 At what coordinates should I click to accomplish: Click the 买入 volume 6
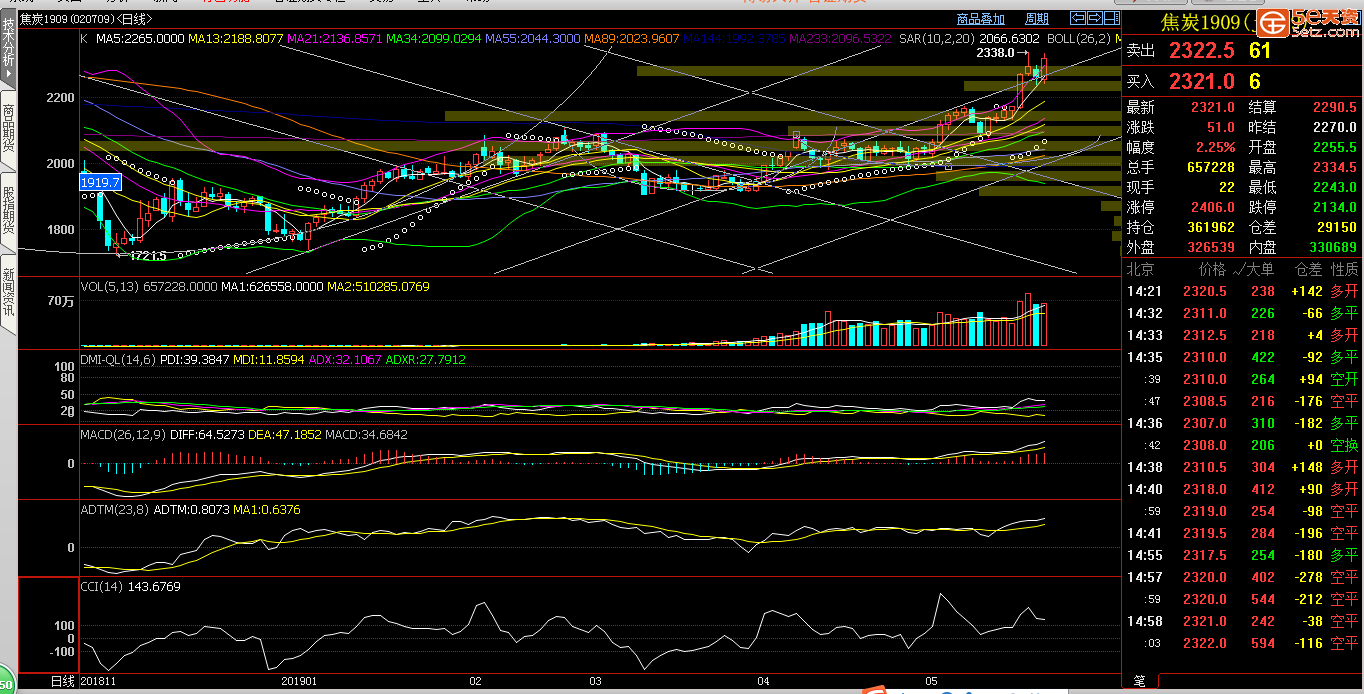[x=1254, y=82]
